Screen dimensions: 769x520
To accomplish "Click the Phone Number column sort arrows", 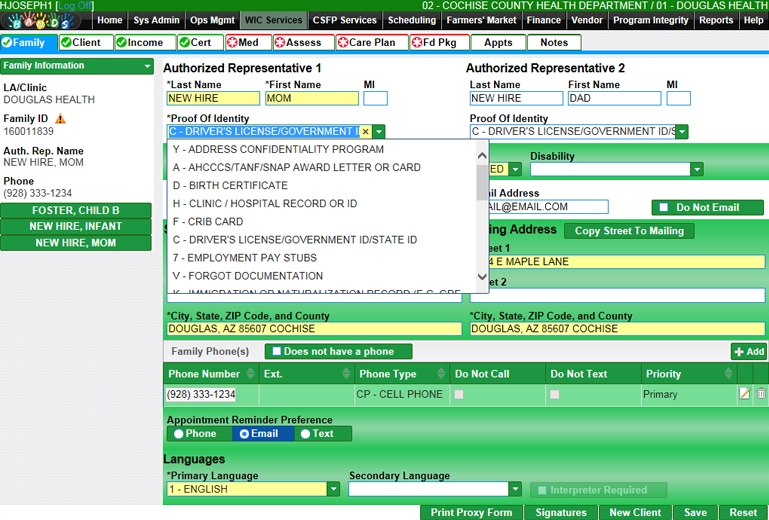I will 249,374.
